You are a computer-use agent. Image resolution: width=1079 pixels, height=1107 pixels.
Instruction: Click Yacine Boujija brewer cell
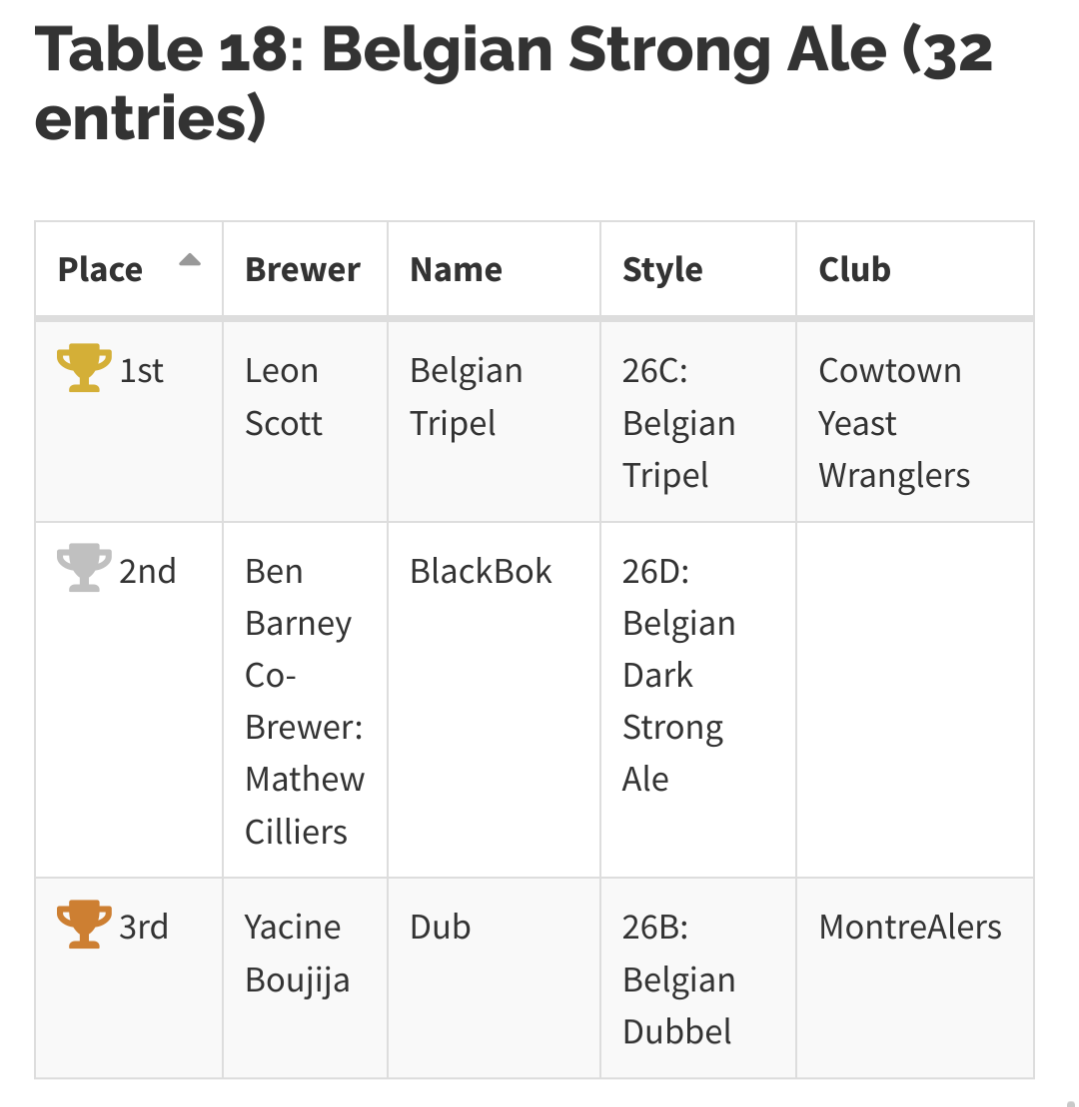click(297, 953)
